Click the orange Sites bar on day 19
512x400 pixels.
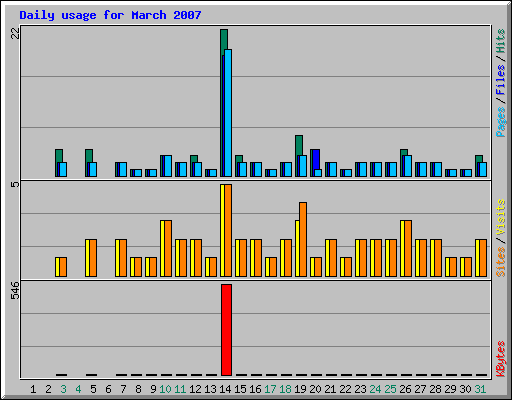tap(303, 239)
